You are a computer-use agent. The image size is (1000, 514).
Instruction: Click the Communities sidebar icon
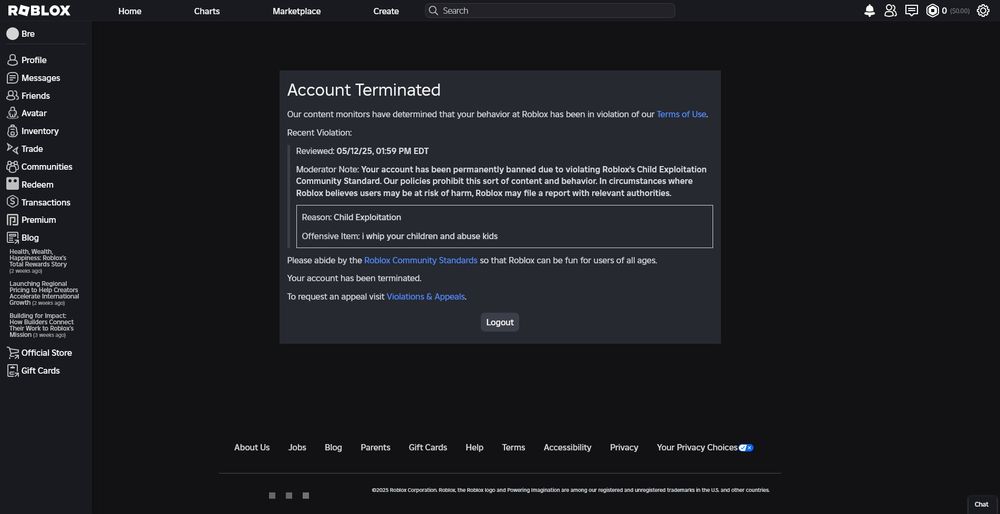pyautogui.click(x=12, y=166)
